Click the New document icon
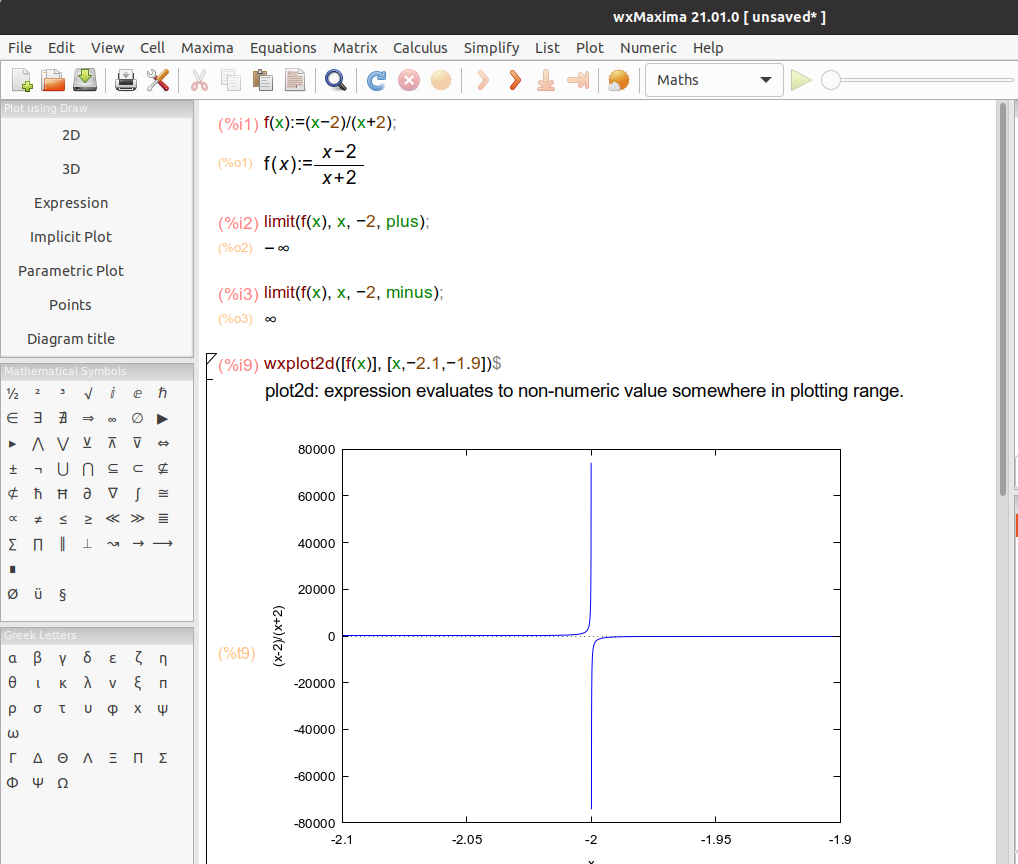The image size is (1018, 864). 22,80
